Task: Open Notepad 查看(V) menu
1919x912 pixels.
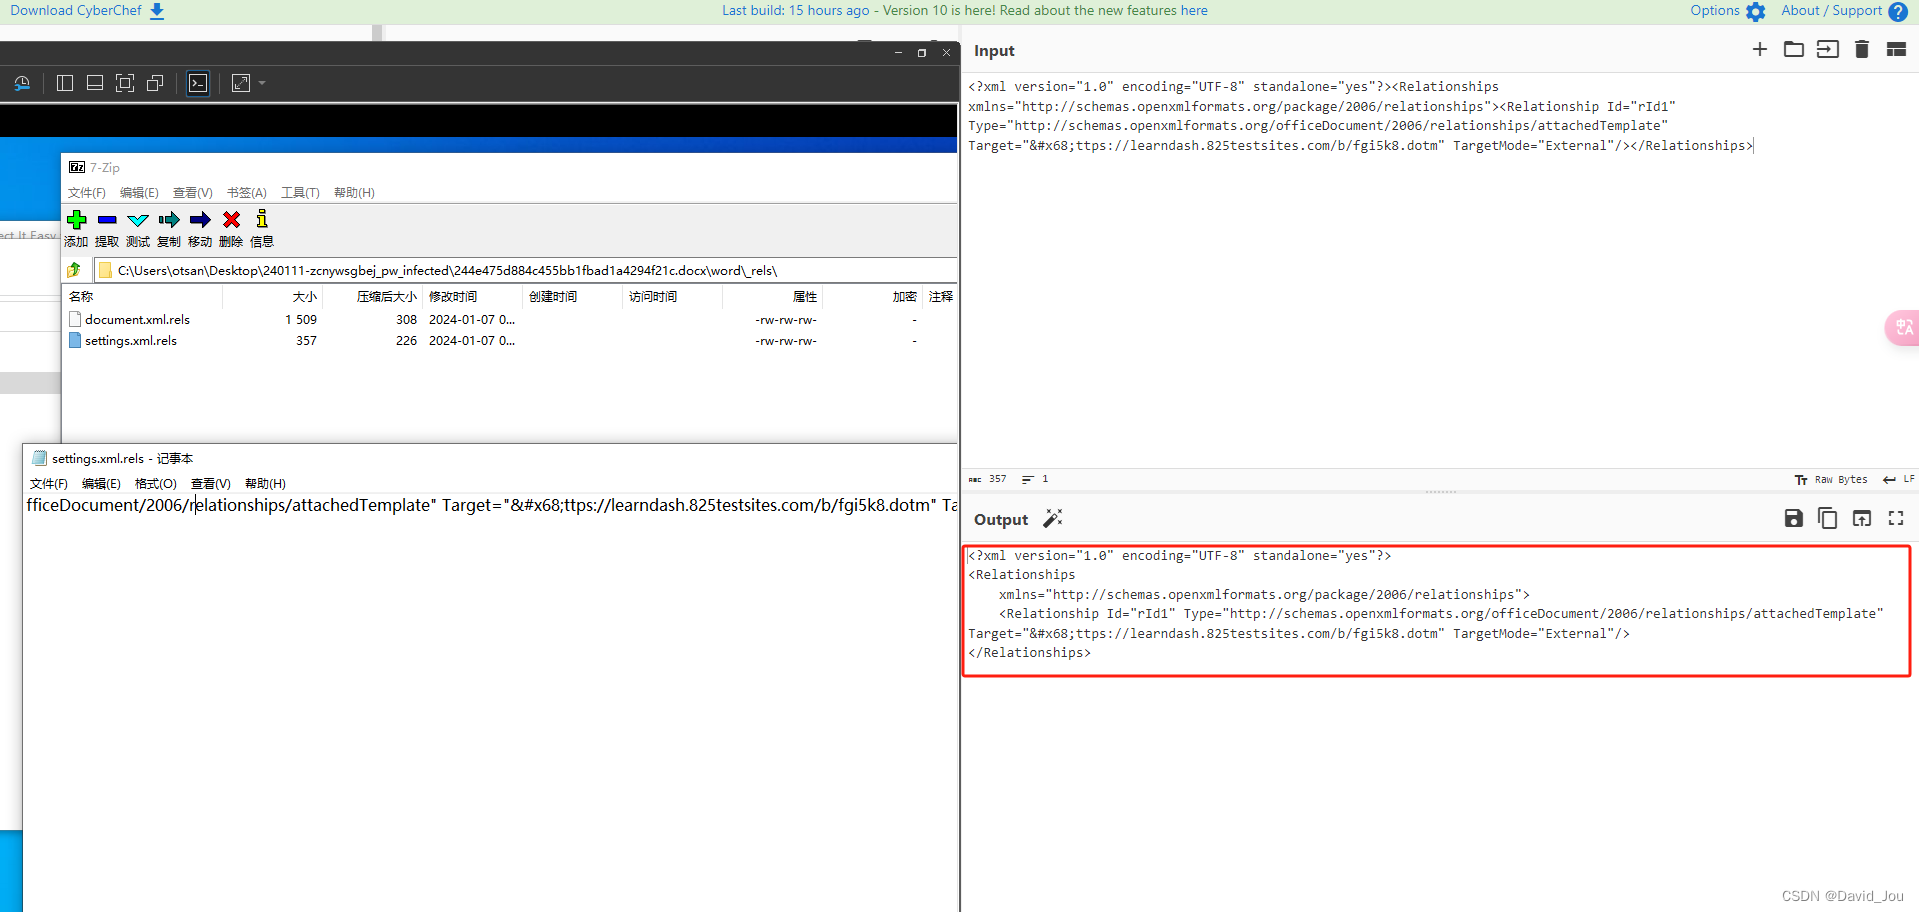Action: (211, 484)
